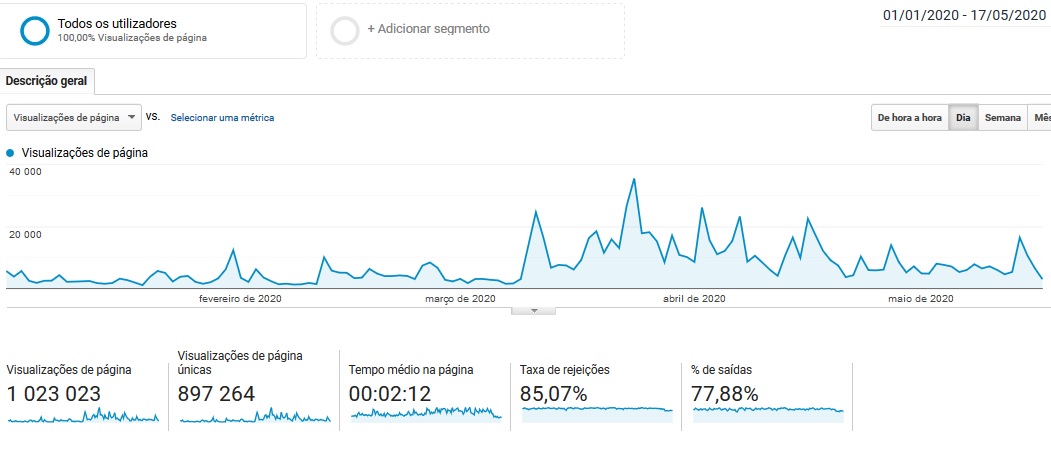The image size is (1051, 454).
Task: Click the Visualizações de página únicas sparkline
Action: (x=255, y=416)
